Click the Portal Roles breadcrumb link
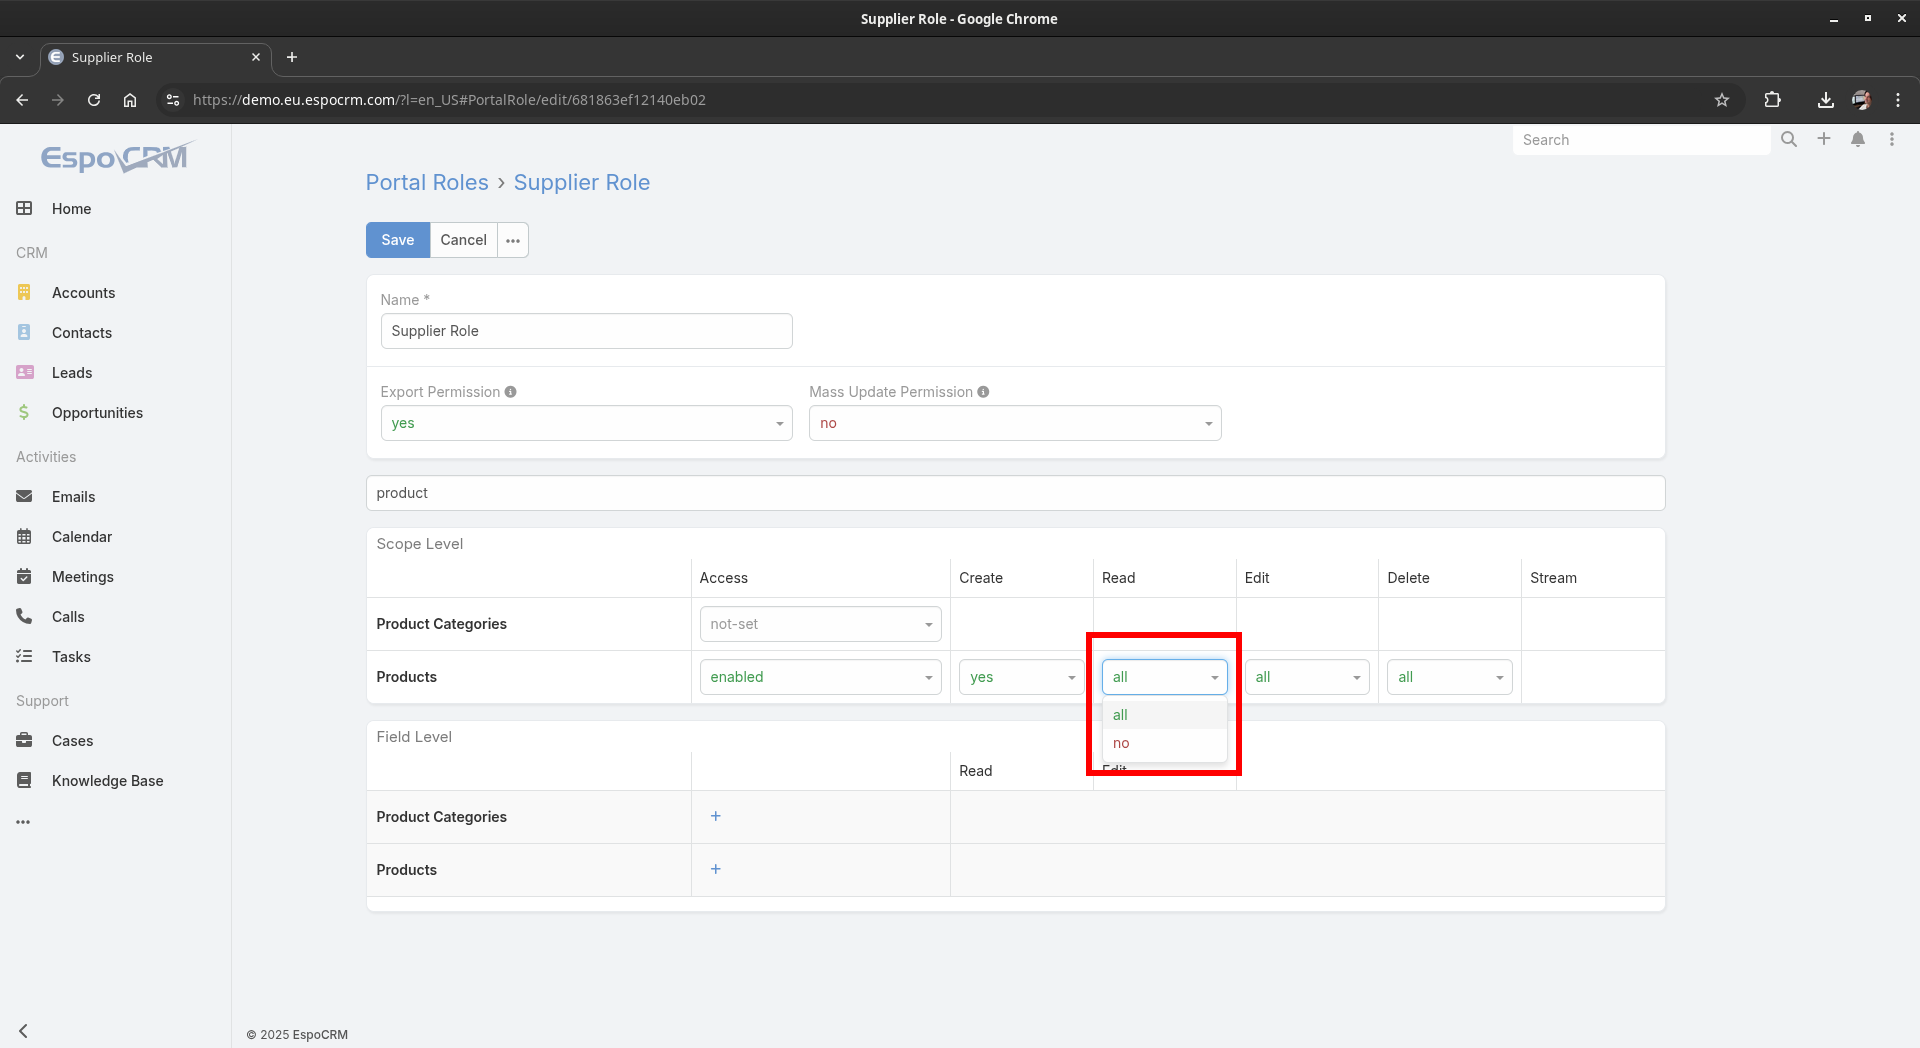Image resolution: width=1920 pixels, height=1048 pixels. click(426, 183)
